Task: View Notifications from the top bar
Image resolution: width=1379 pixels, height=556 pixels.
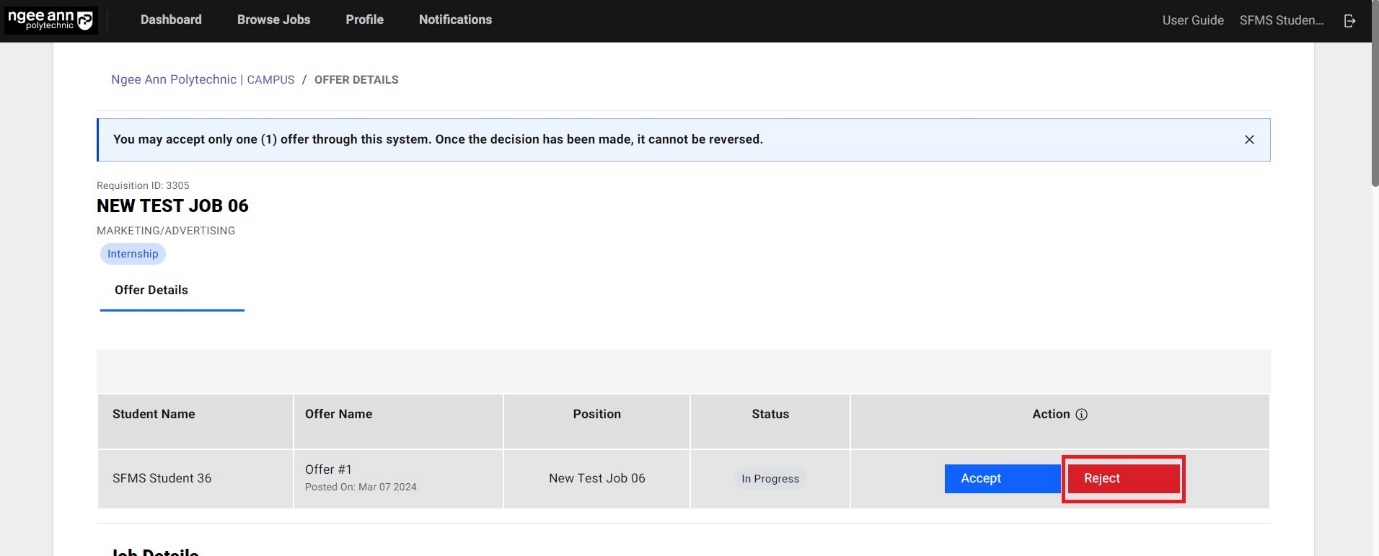Action: (x=455, y=20)
